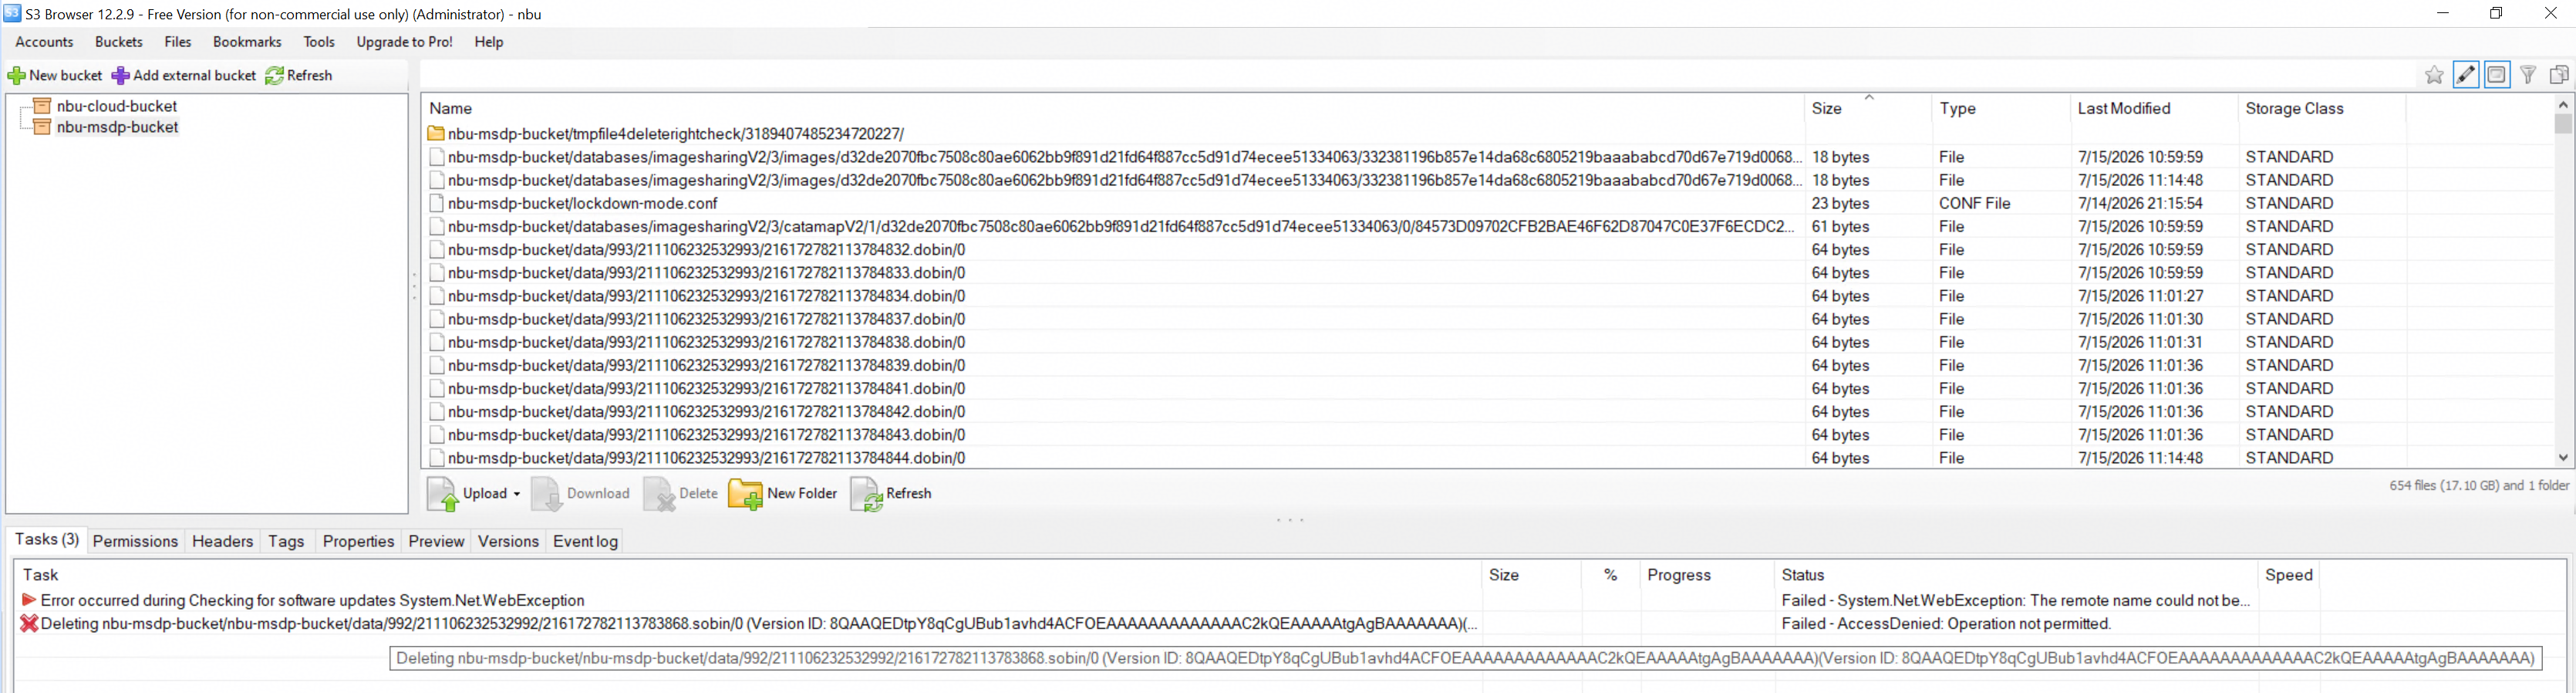Viewport: 2576px width, 693px height.
Task: Open the Upload dropdown arrow
Action: pos(517,494)
